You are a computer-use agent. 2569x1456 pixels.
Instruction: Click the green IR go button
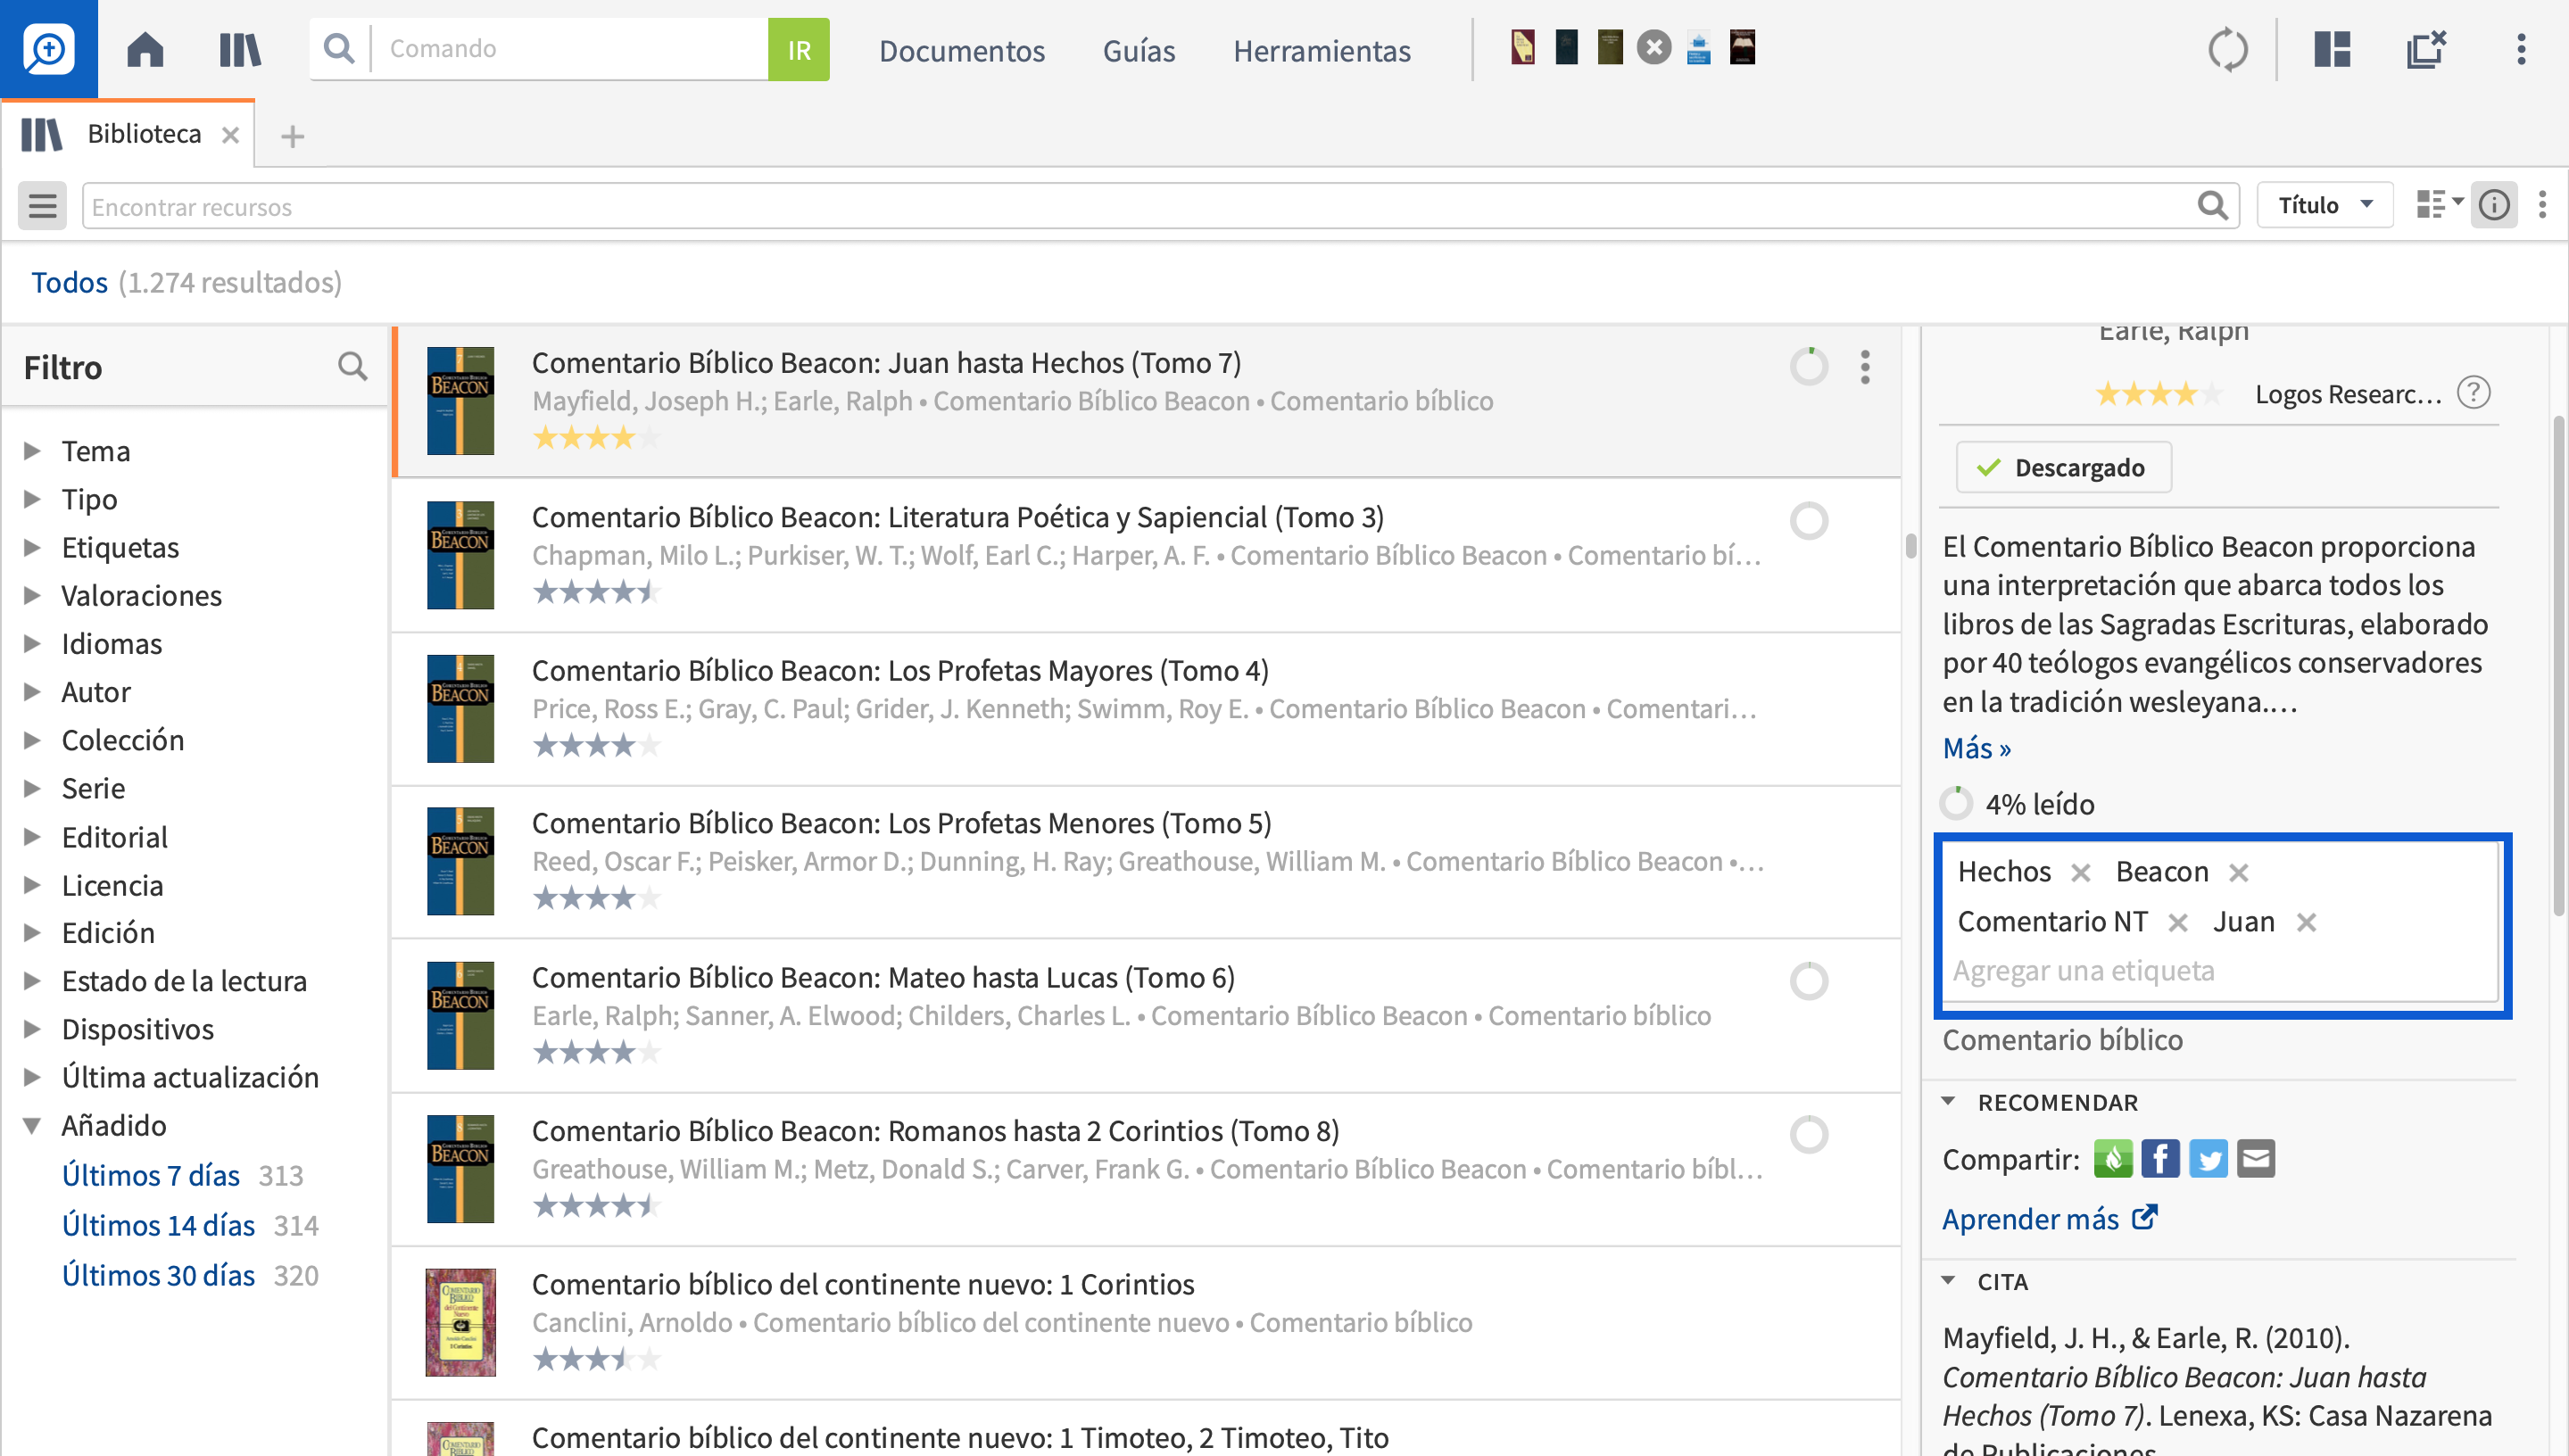(x=798, y=49)
